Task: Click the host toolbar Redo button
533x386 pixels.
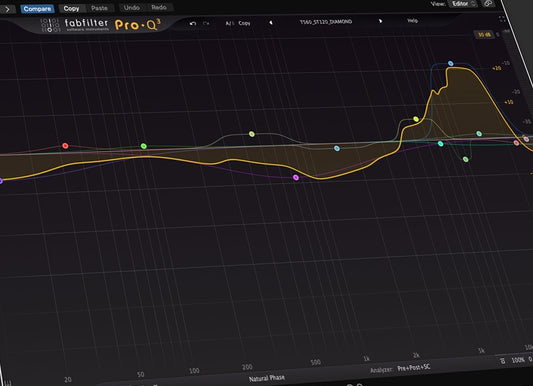Action: pos(159,7)
